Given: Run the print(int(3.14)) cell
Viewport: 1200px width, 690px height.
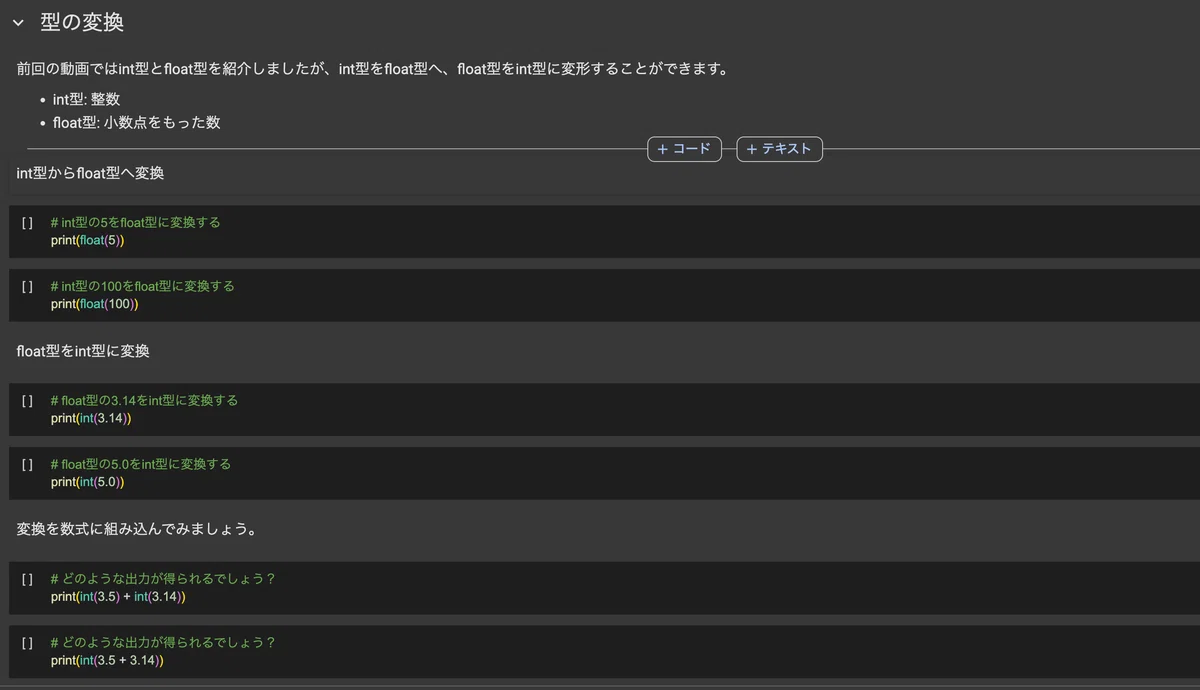Looking at the screenshot, I should pos(27,400).
